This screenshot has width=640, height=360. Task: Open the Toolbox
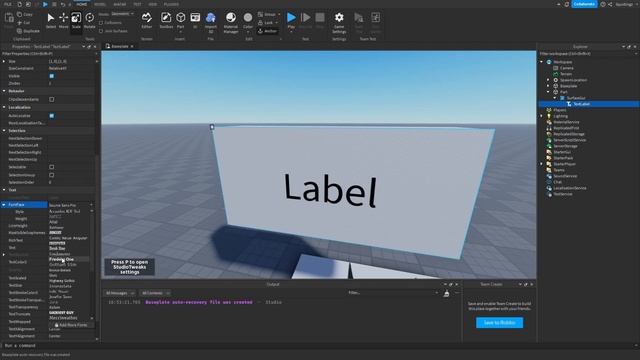[166, 20]
